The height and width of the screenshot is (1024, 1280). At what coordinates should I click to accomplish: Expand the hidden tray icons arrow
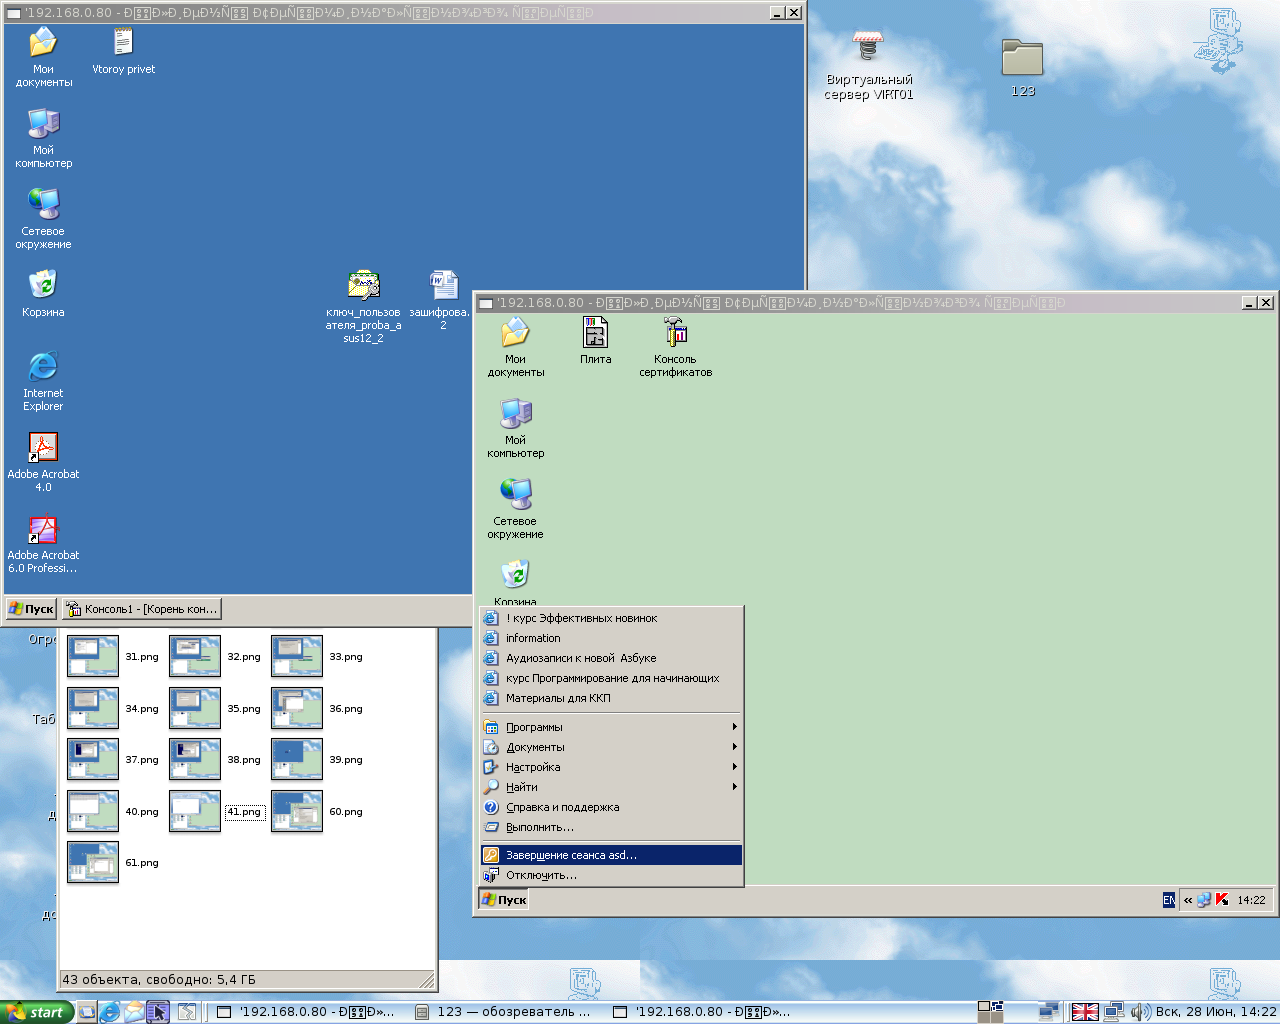(x=1188, y=900)
